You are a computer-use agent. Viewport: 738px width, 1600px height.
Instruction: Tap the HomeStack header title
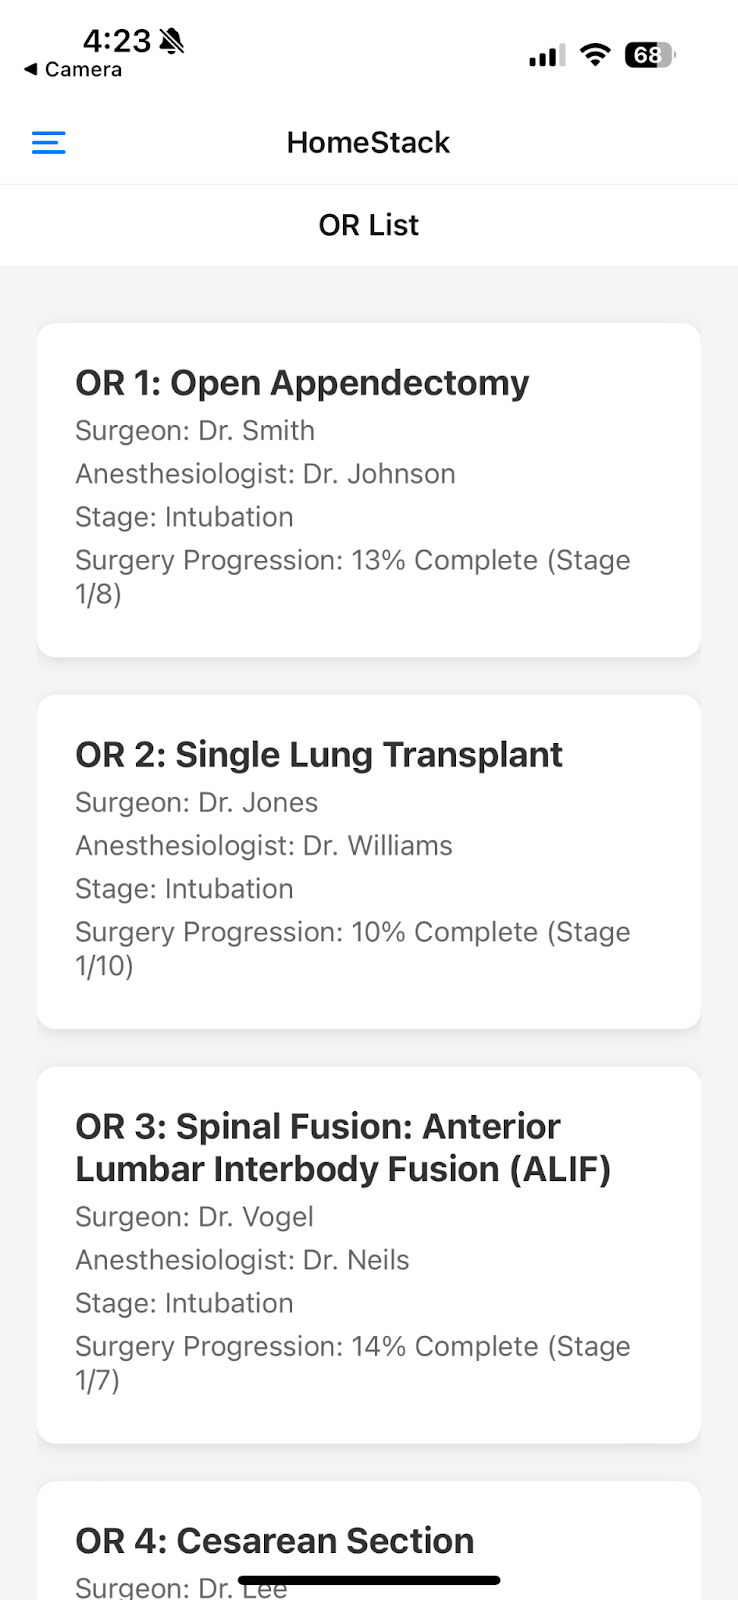point(368,143)
